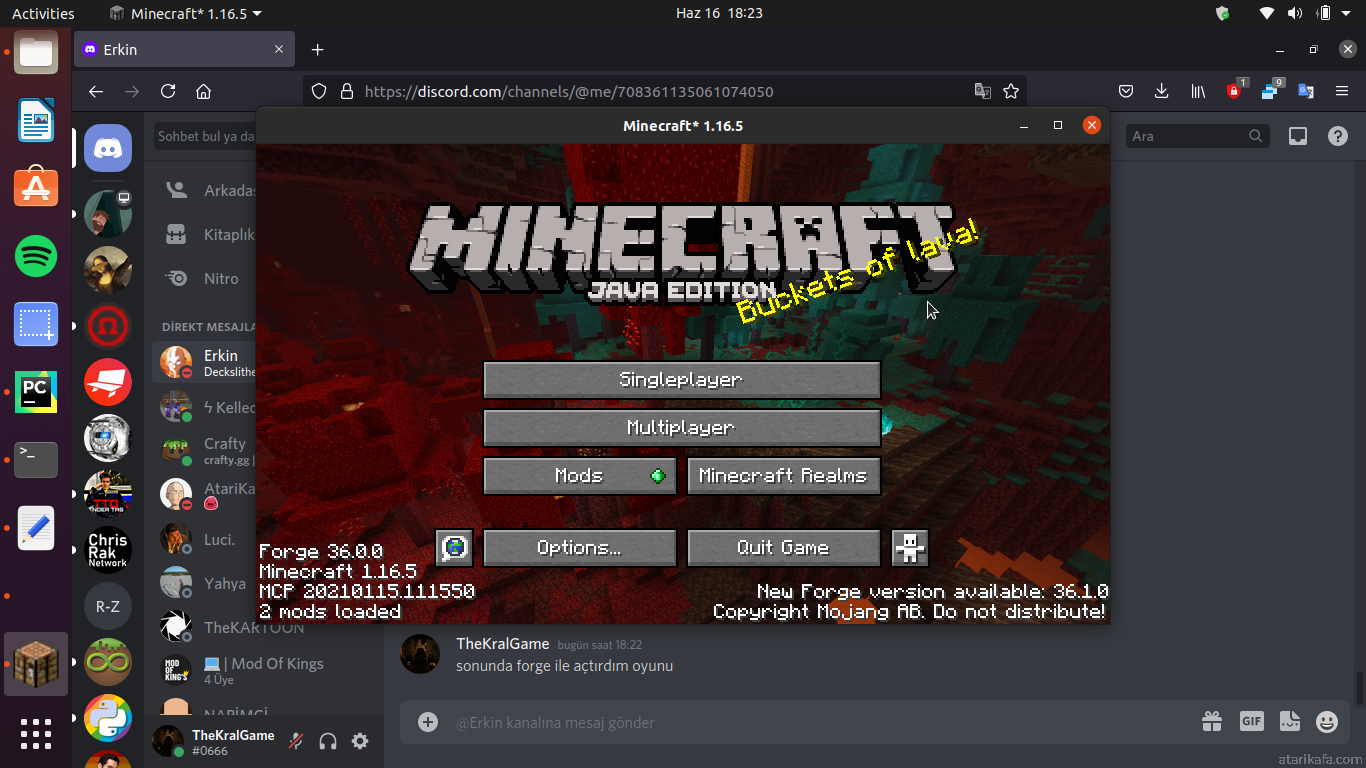The height and width of the screenshot is (768, 1366).
Task: Open the Firefox library icon
Action: click(1198, 91)
